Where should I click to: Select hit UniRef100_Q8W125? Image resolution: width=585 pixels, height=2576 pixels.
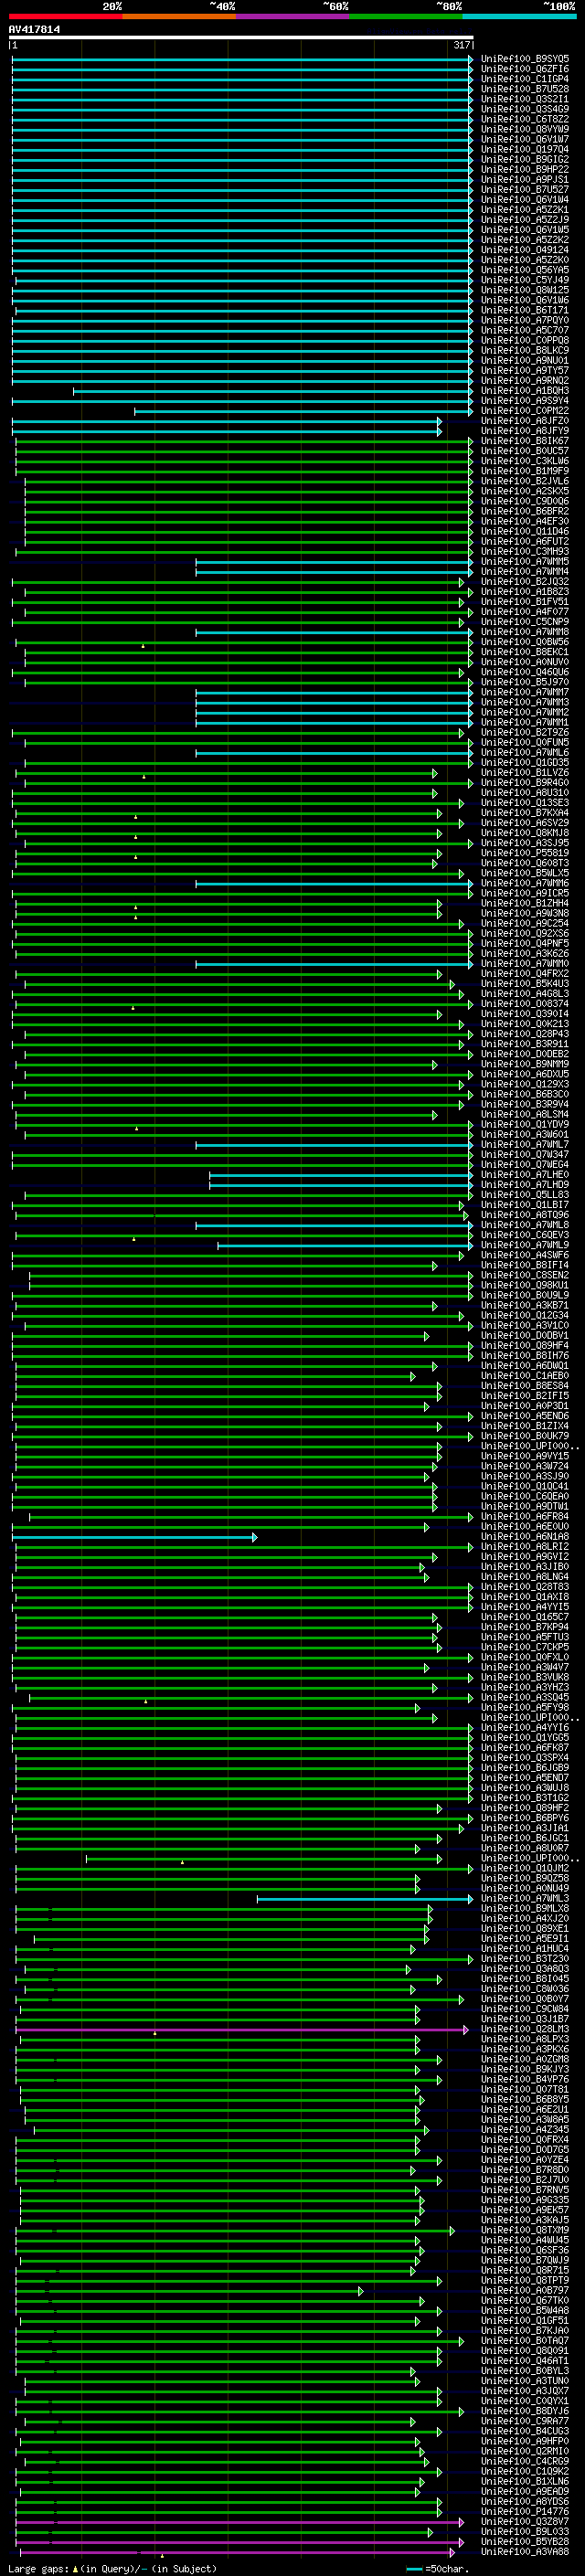point(525,290)
